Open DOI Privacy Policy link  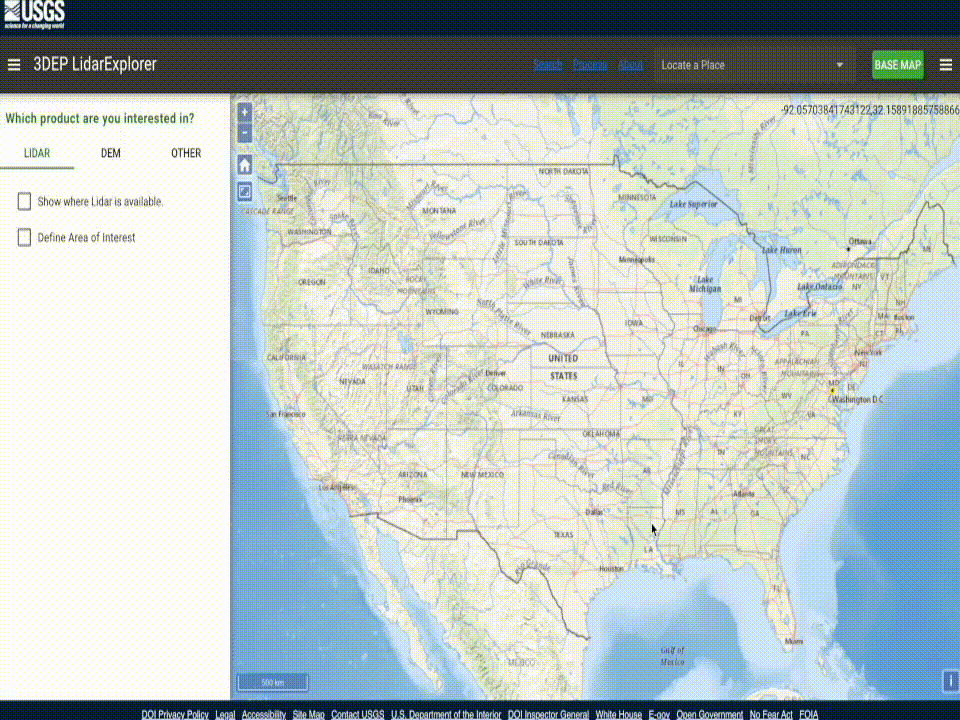pos(175,714)
